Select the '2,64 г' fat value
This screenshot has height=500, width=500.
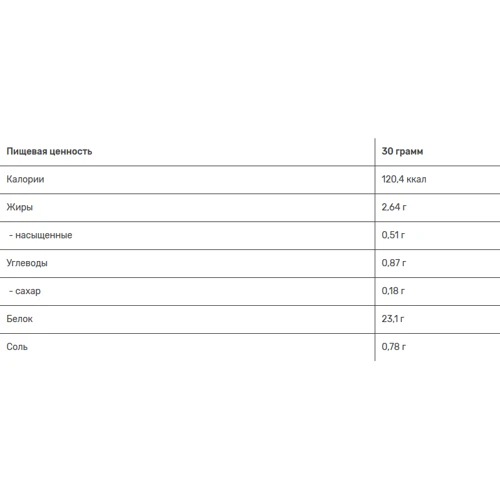(394, 207)
